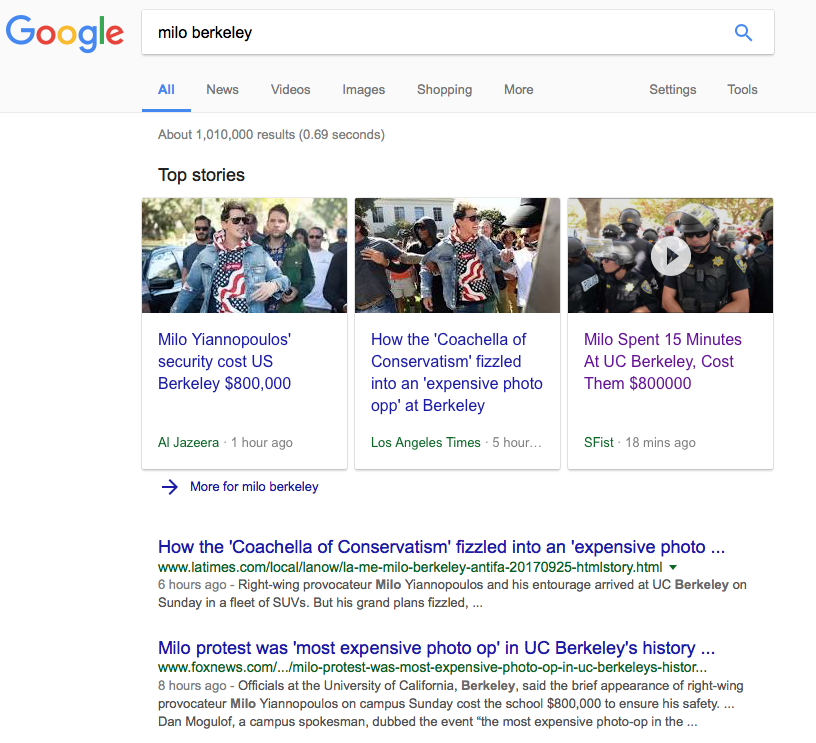Open the Los Angeles Times story image
Screen dimensions: 816x743
click(x=457, y=255)
